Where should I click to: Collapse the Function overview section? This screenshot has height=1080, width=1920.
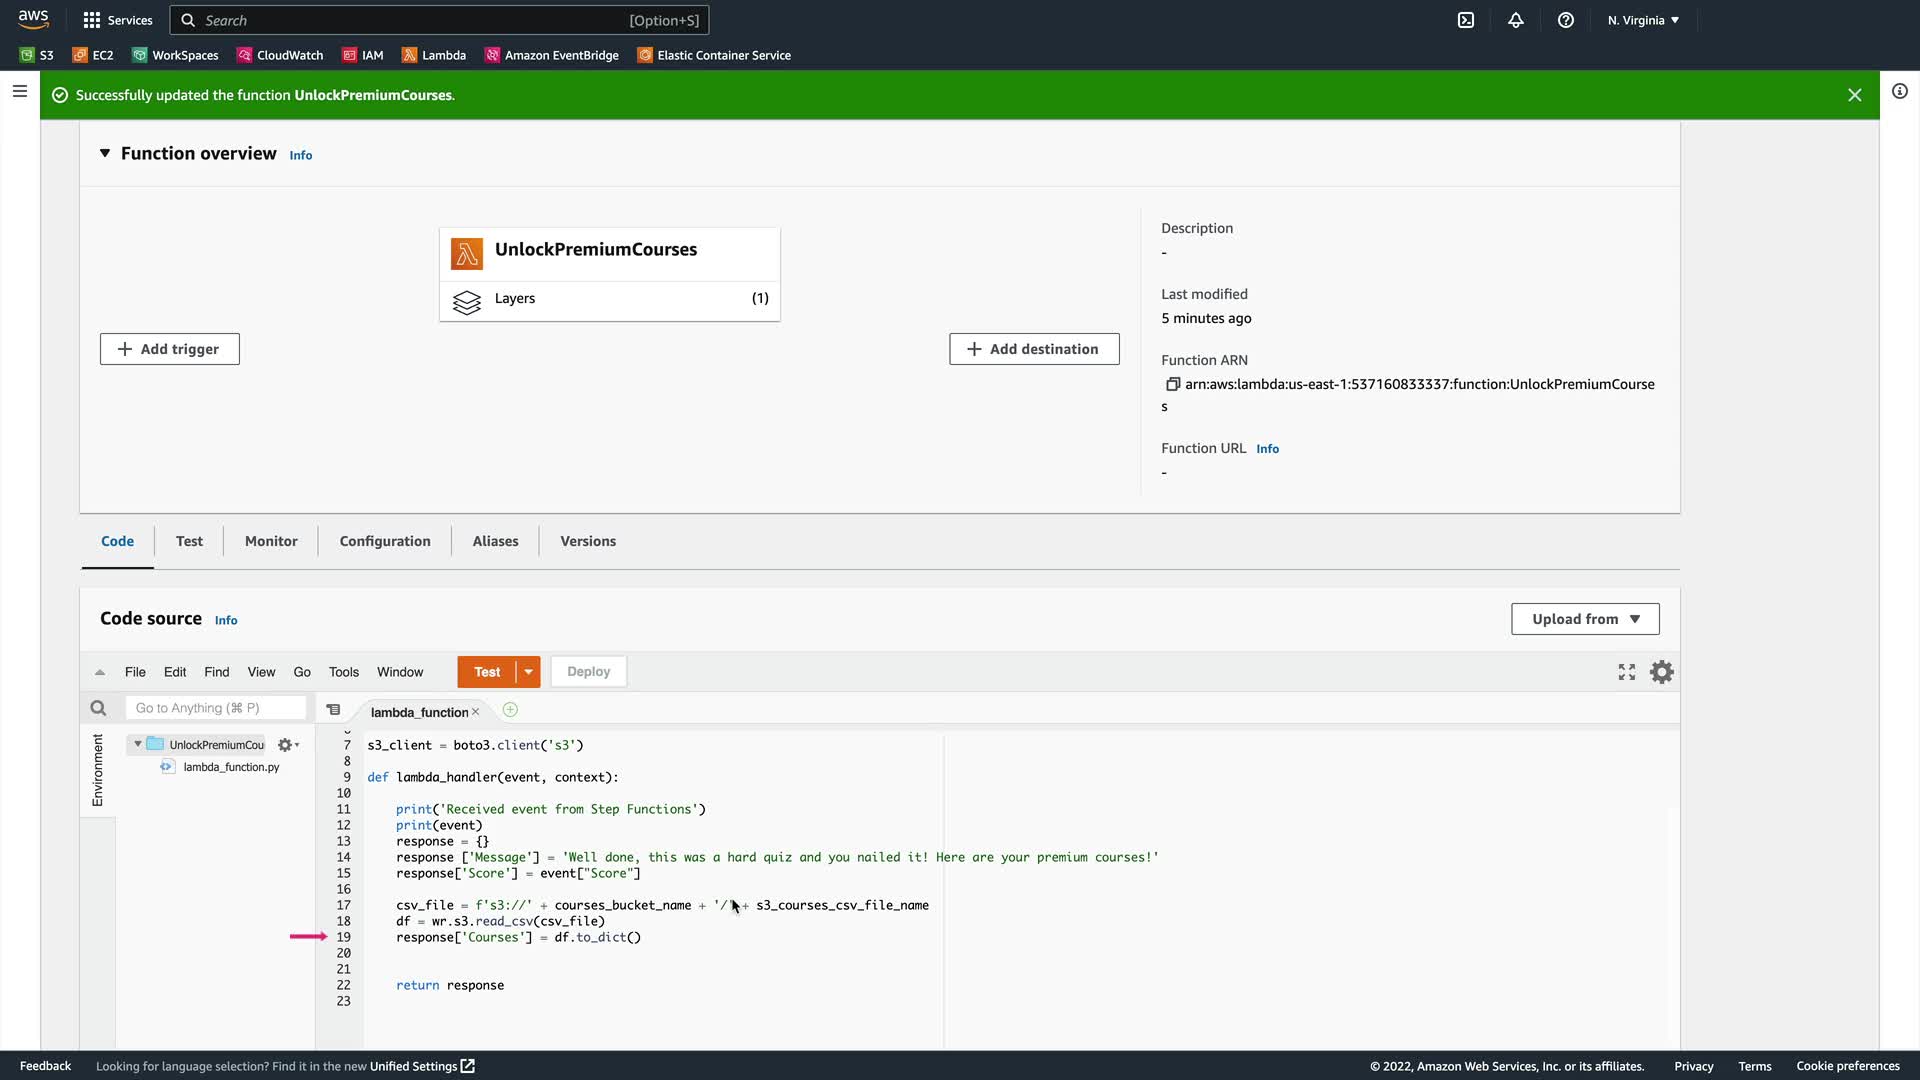[105, 153]
